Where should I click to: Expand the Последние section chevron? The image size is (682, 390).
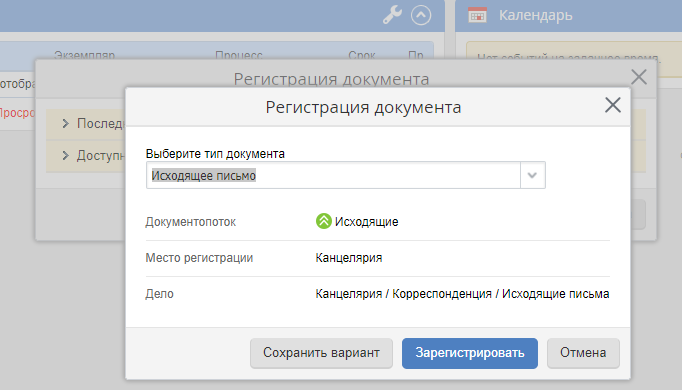point(66,123)
